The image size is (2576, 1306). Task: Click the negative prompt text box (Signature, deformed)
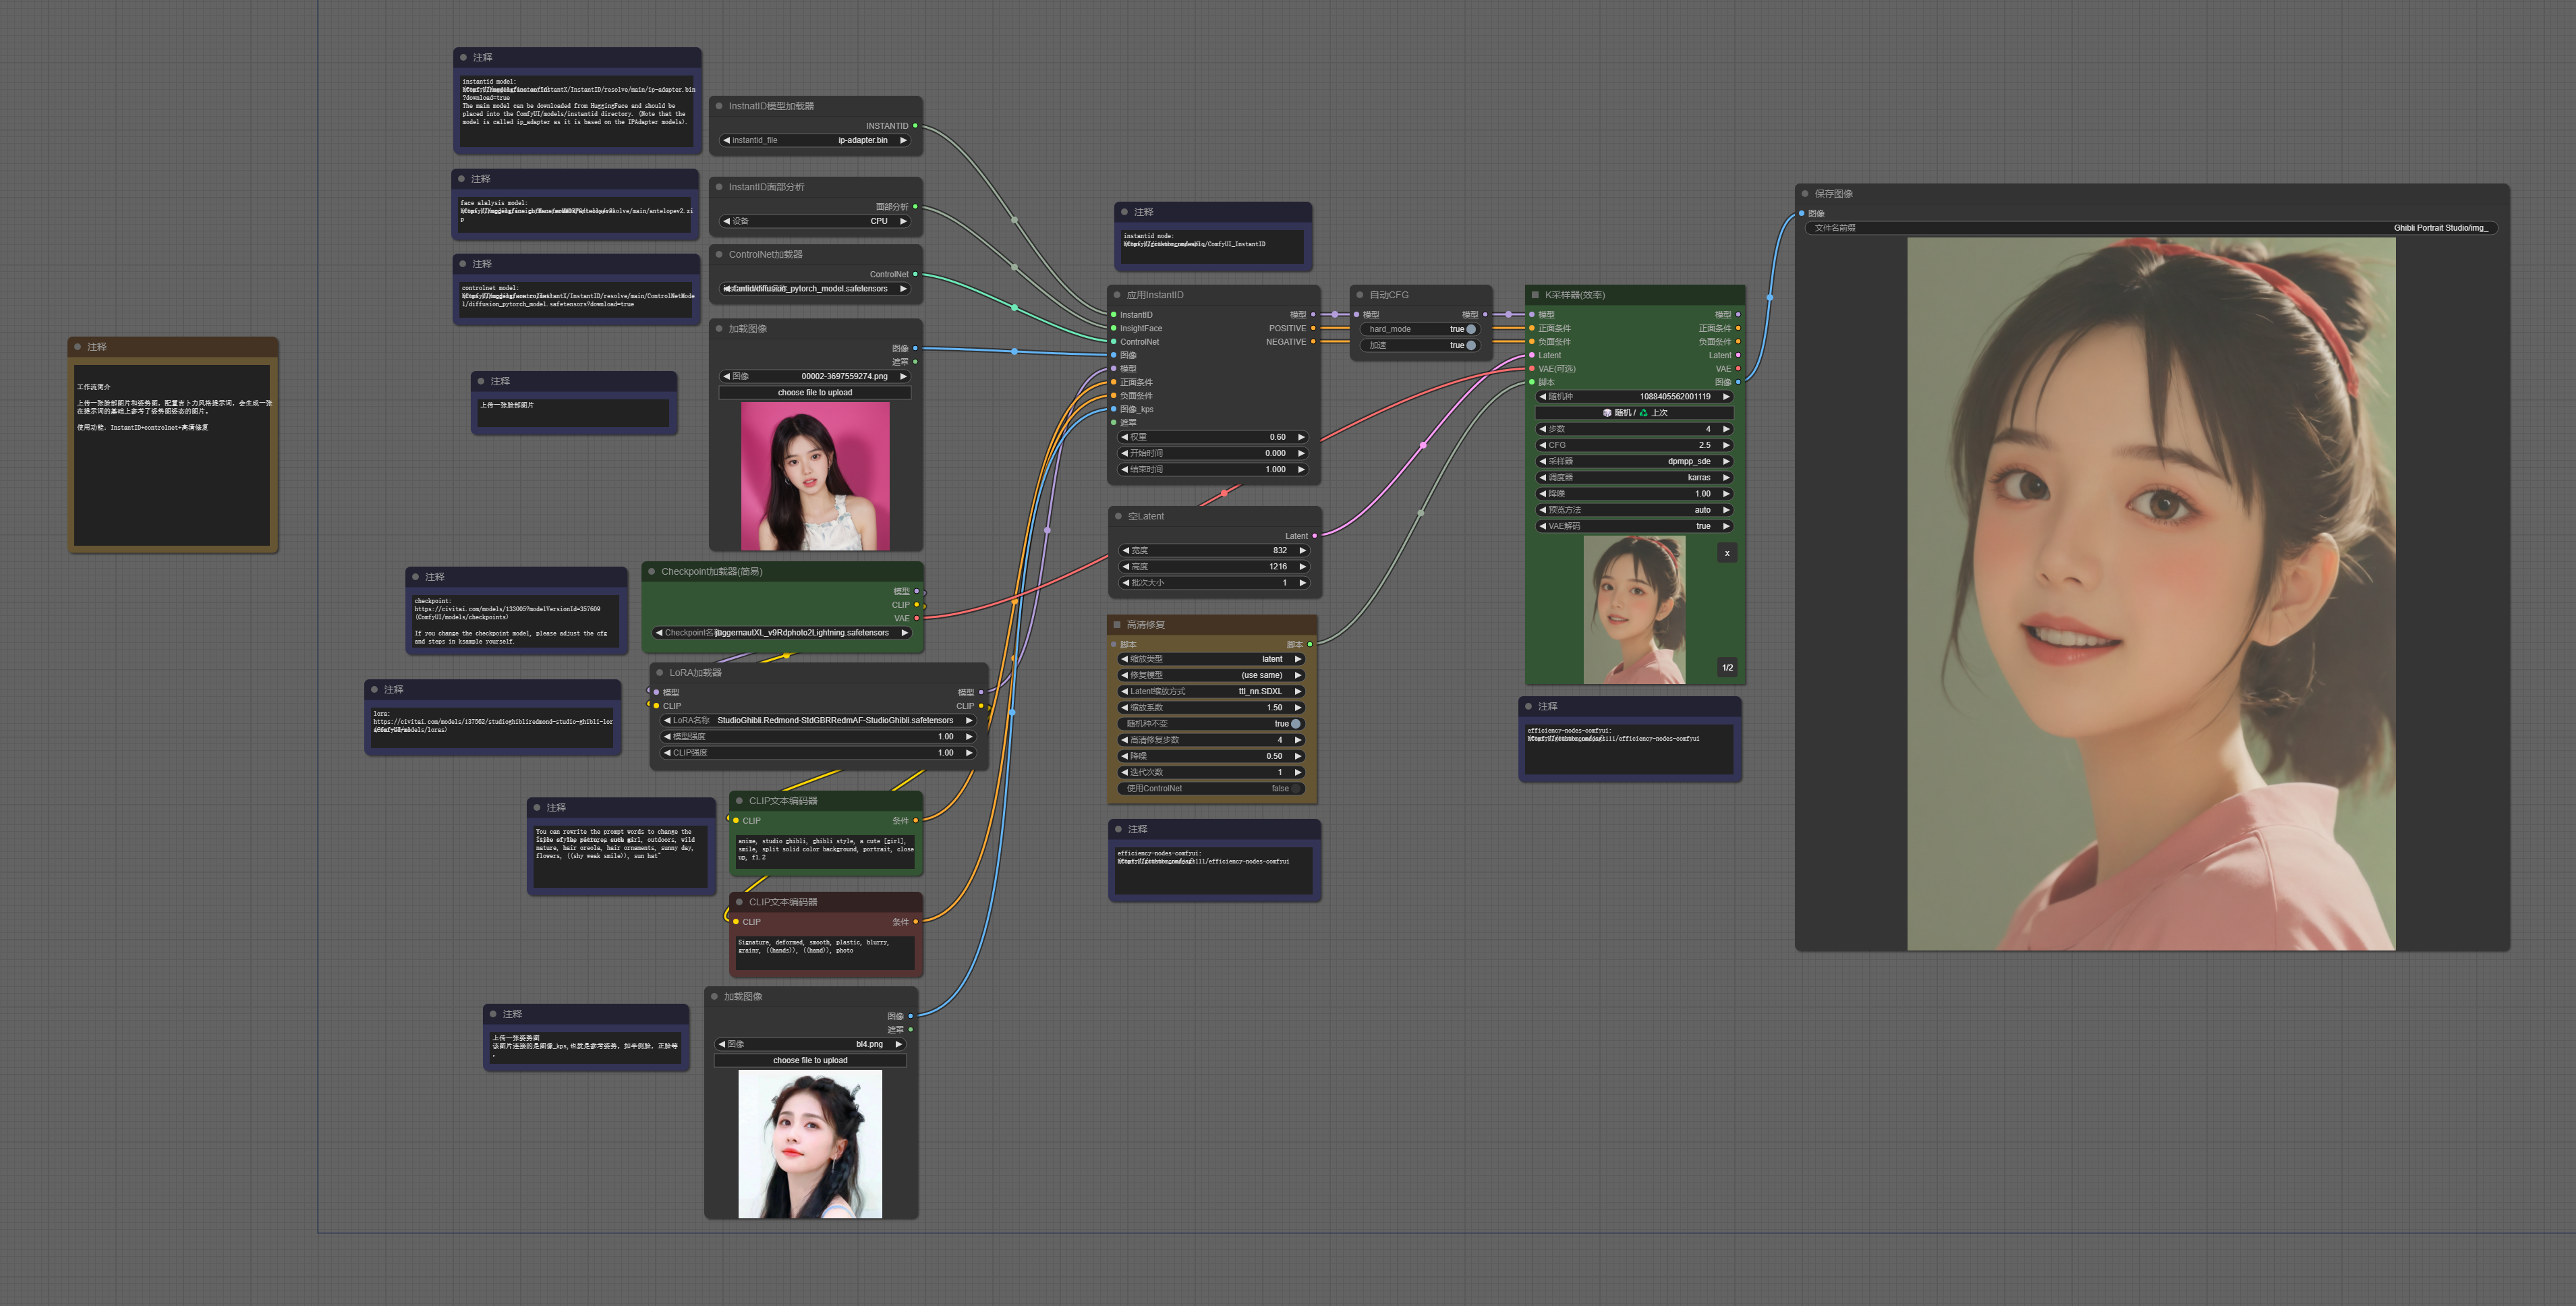click(x=825, y=953)
